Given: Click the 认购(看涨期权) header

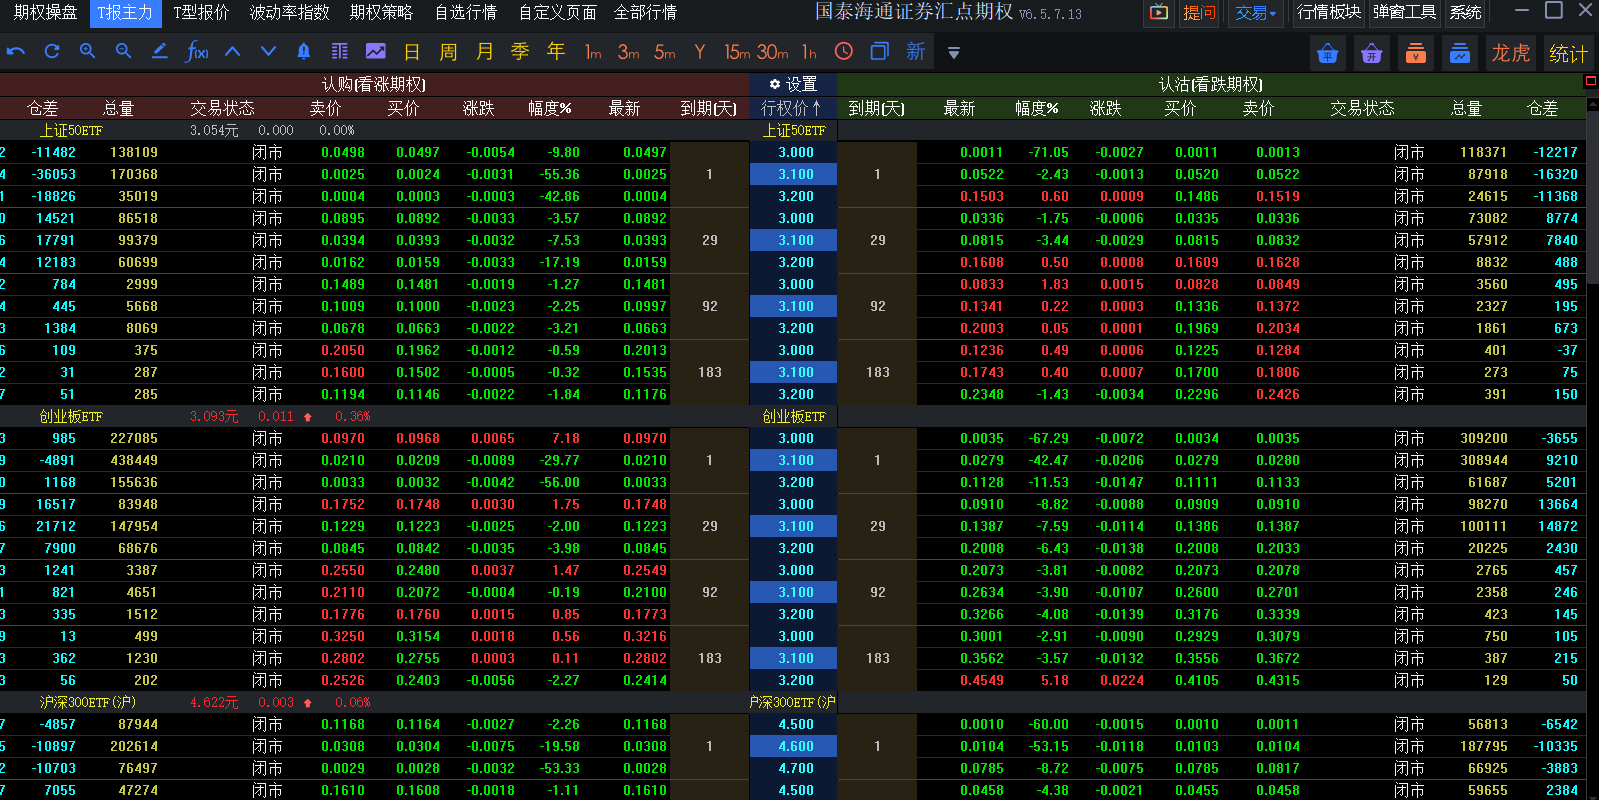Looking at the screenshot, I should pos(374,84).
